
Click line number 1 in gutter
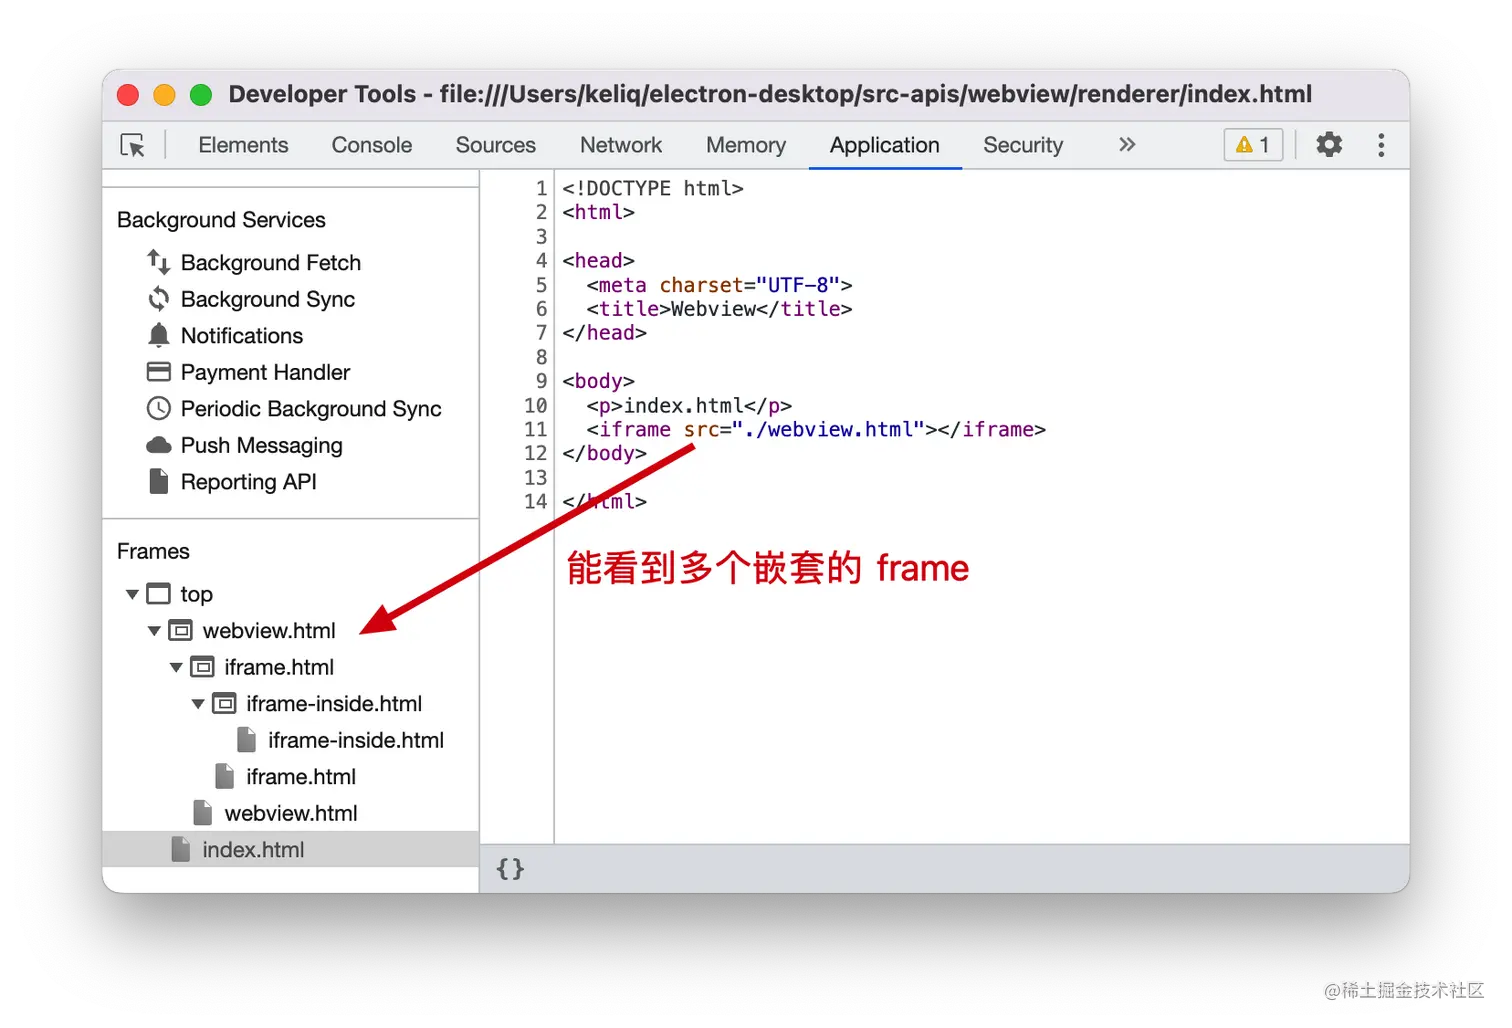[542, 188]
